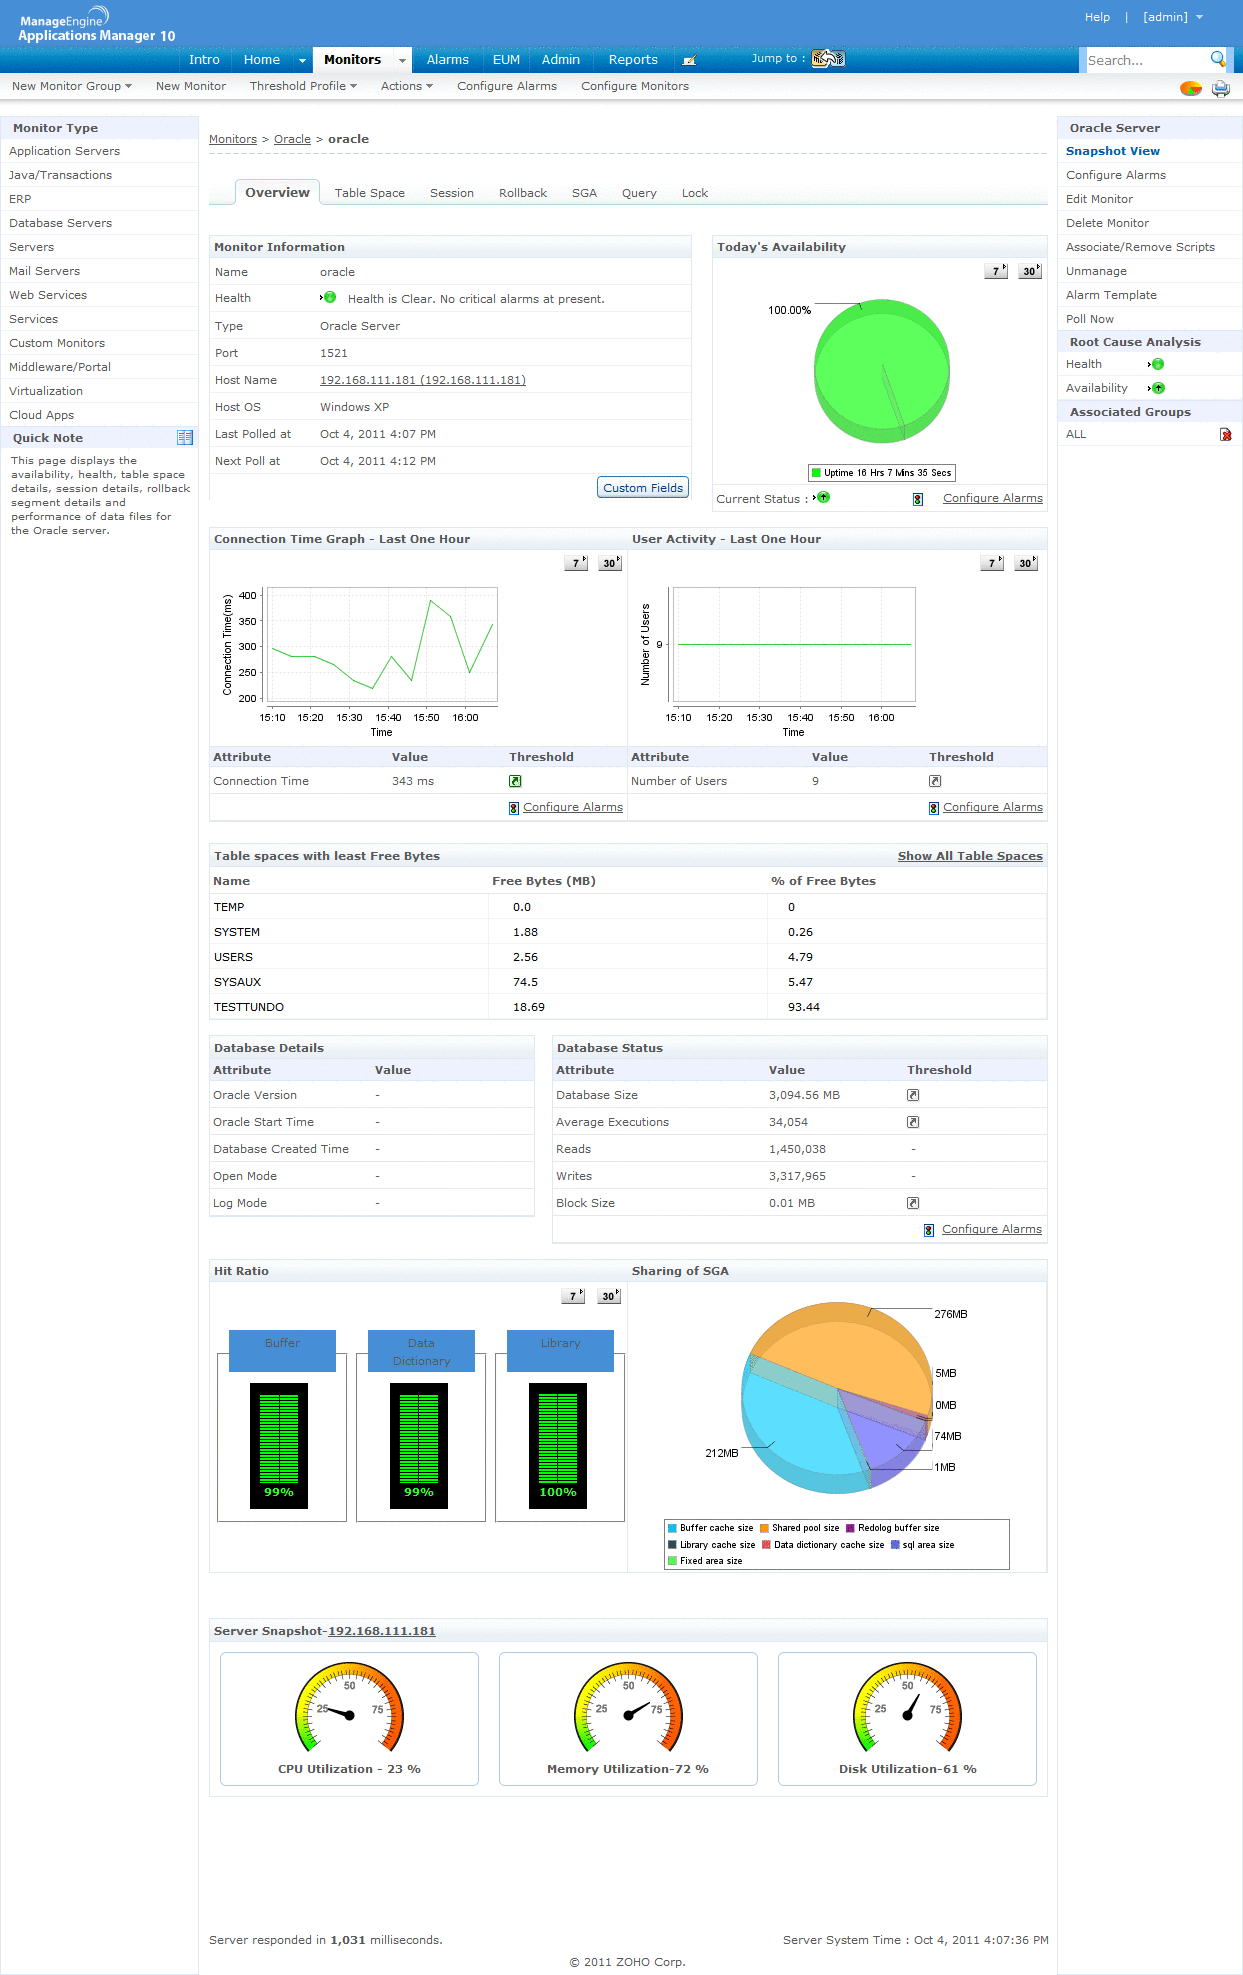This screenshot has height=1975, width=1243.
Task: Open the Alarms main tab
Action: 447,60
